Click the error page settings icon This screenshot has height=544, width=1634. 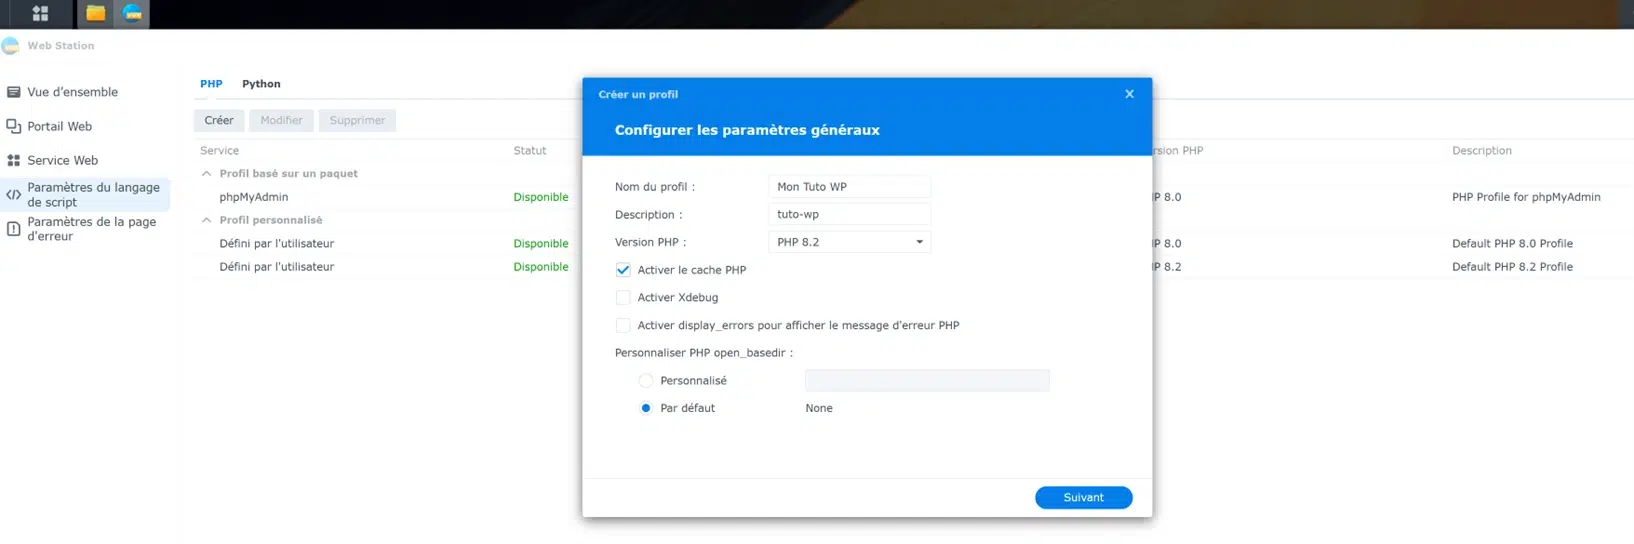click(14, 229)
